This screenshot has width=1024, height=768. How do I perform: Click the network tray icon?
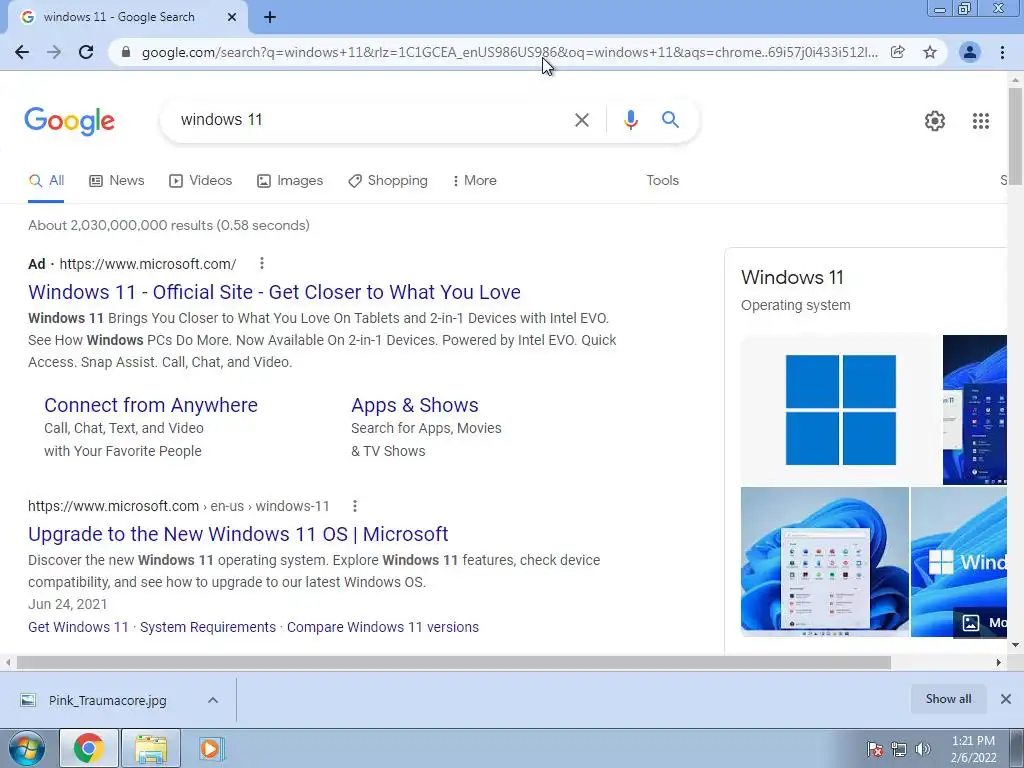(x=899, y=750)
